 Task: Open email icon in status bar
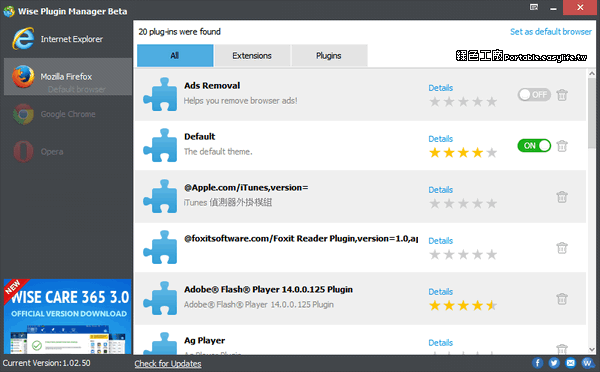point(571,363)
